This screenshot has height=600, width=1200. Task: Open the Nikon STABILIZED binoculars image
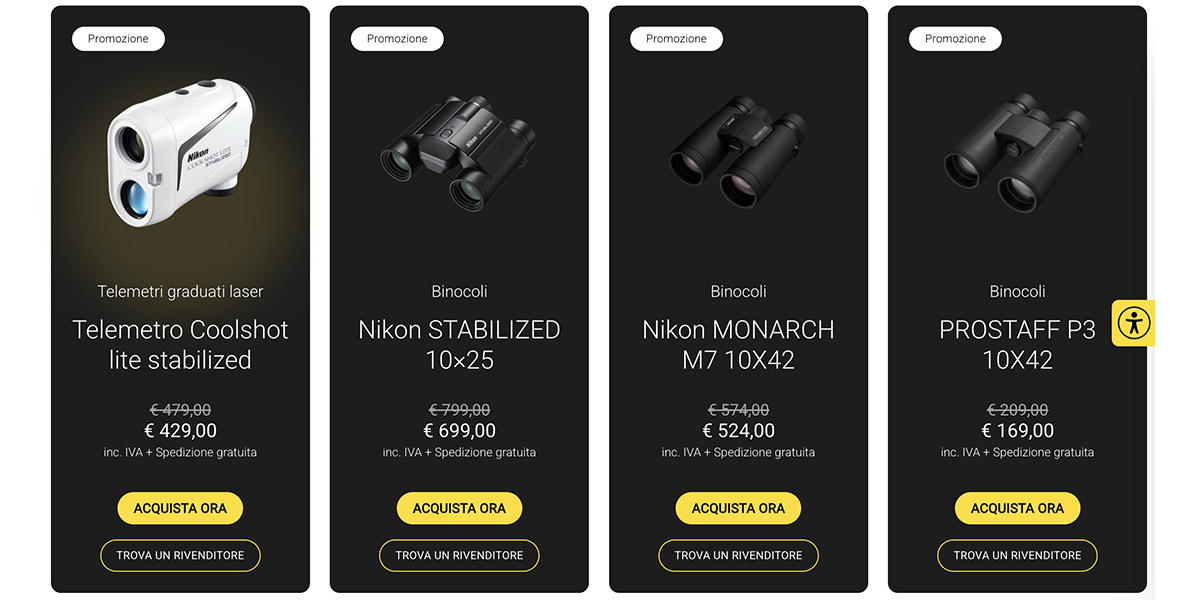point(459,150)
